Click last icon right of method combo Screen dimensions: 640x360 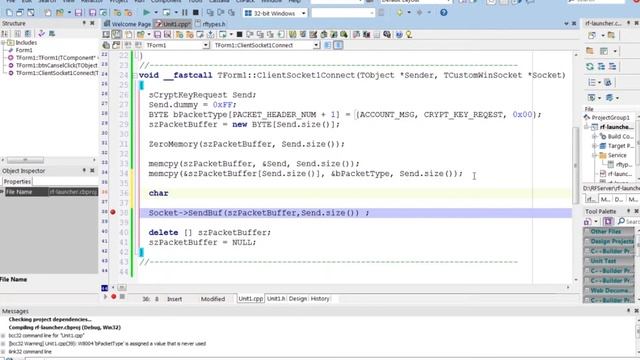[338, 45]
